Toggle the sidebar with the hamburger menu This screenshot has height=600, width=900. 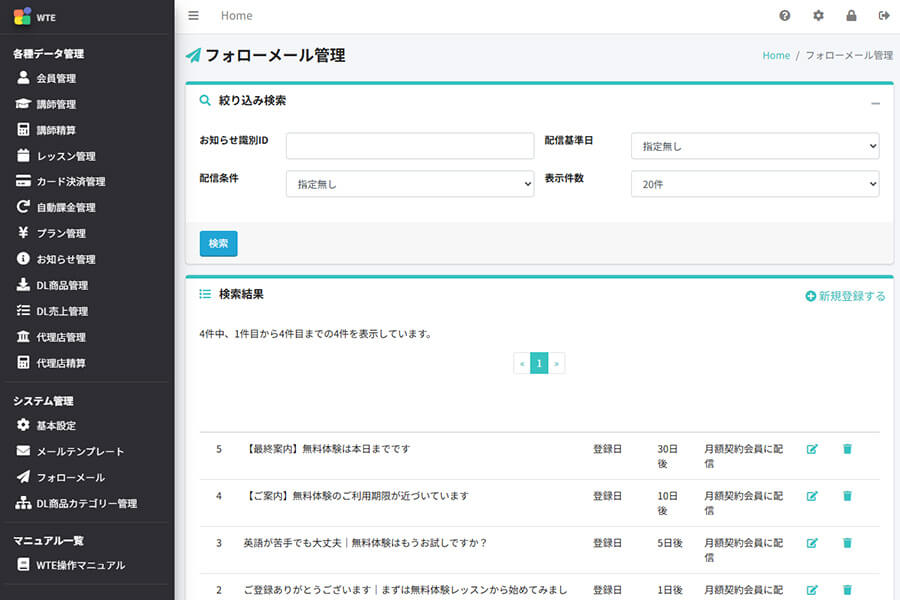pos(193,15)
